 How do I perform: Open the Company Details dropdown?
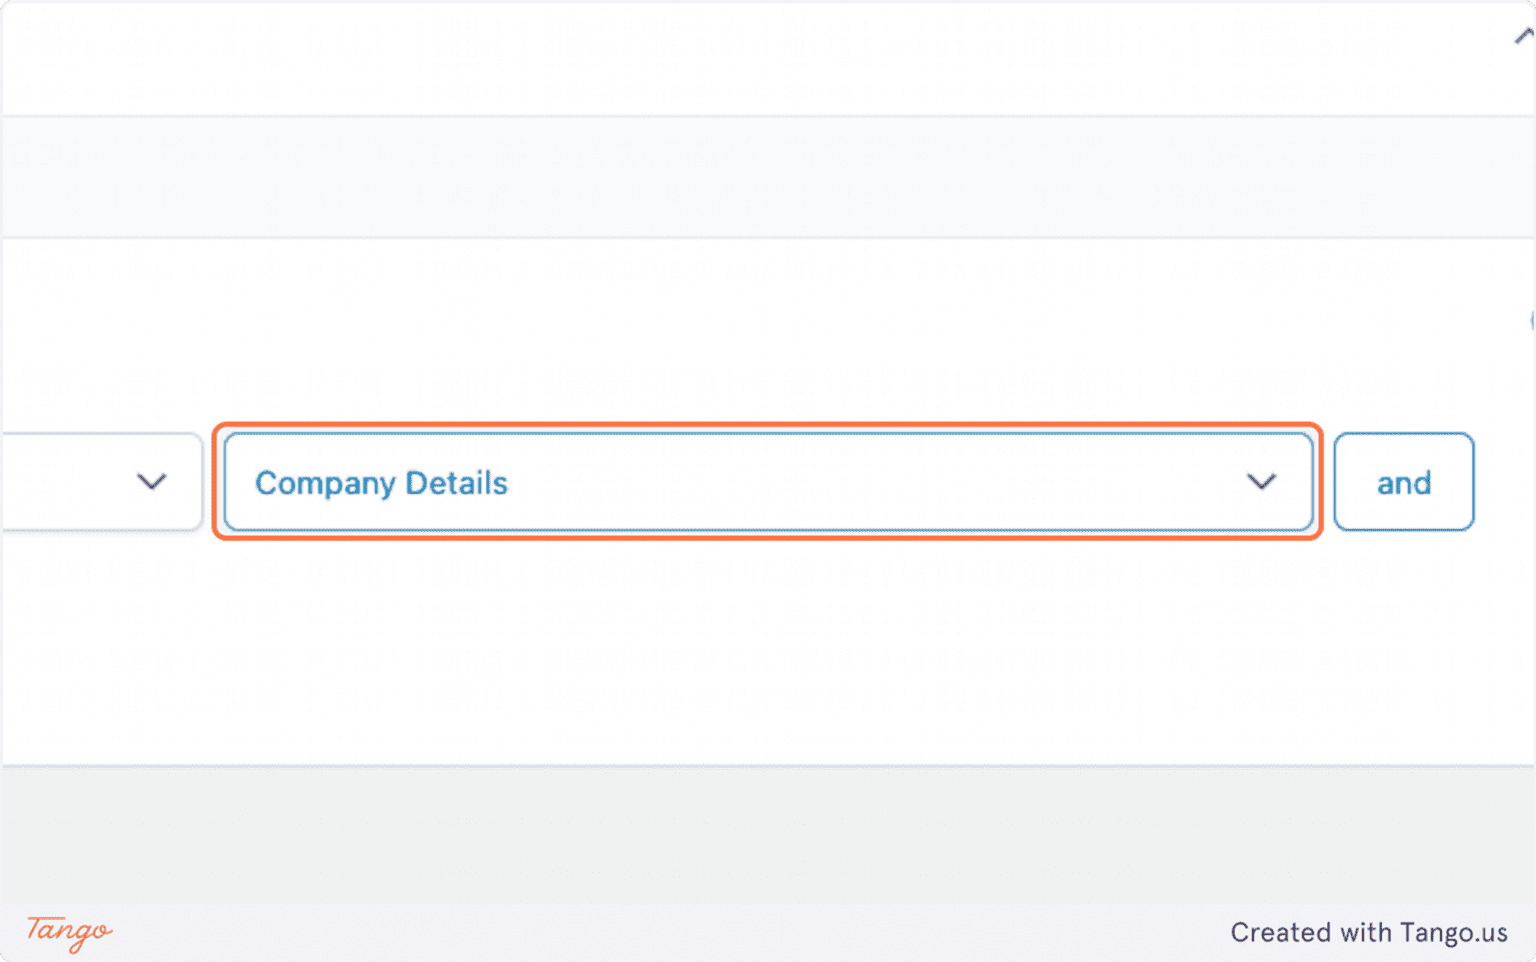click(767, 482)
